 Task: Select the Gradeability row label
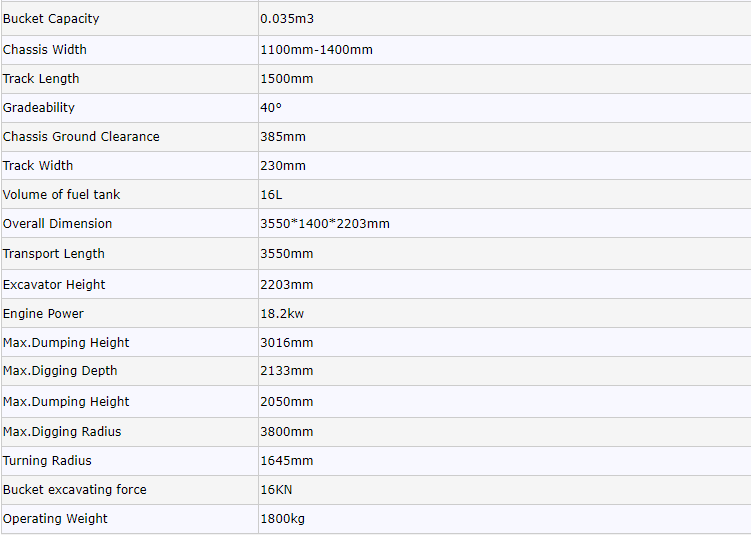click(39, 108)
